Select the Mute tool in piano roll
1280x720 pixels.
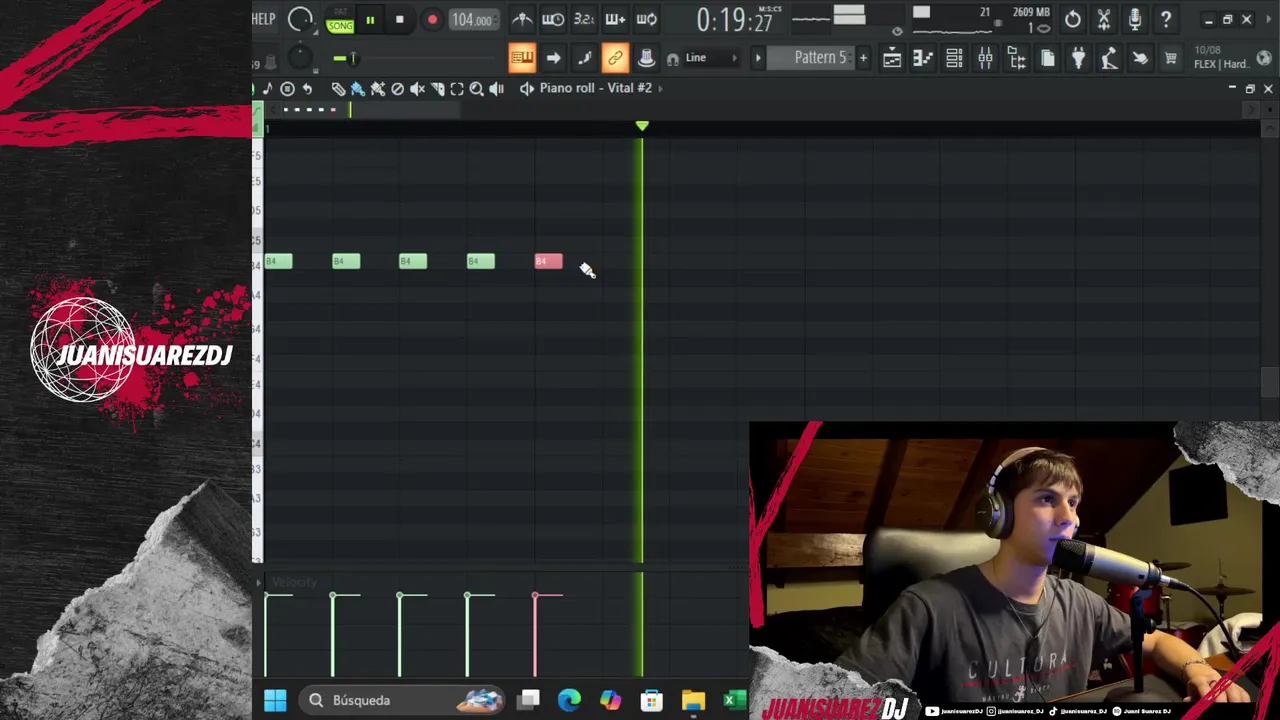coord(417,88)
